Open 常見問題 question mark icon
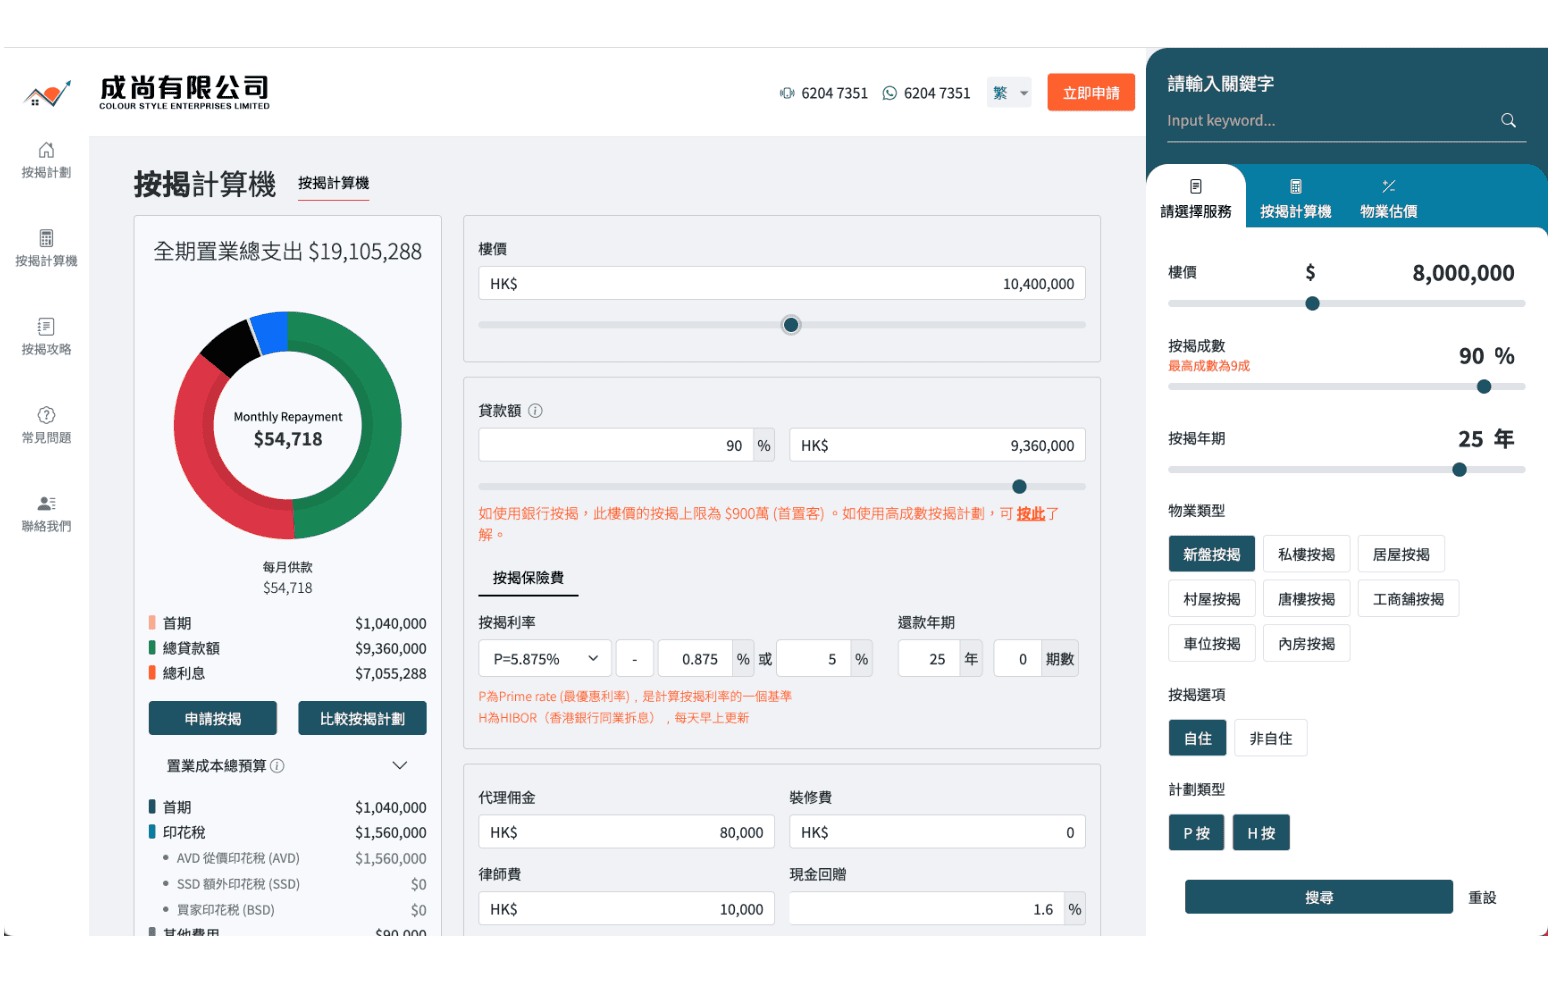The width and height of the screenshot is (1552, 996). pyautogui.click(x=46, y=415)
